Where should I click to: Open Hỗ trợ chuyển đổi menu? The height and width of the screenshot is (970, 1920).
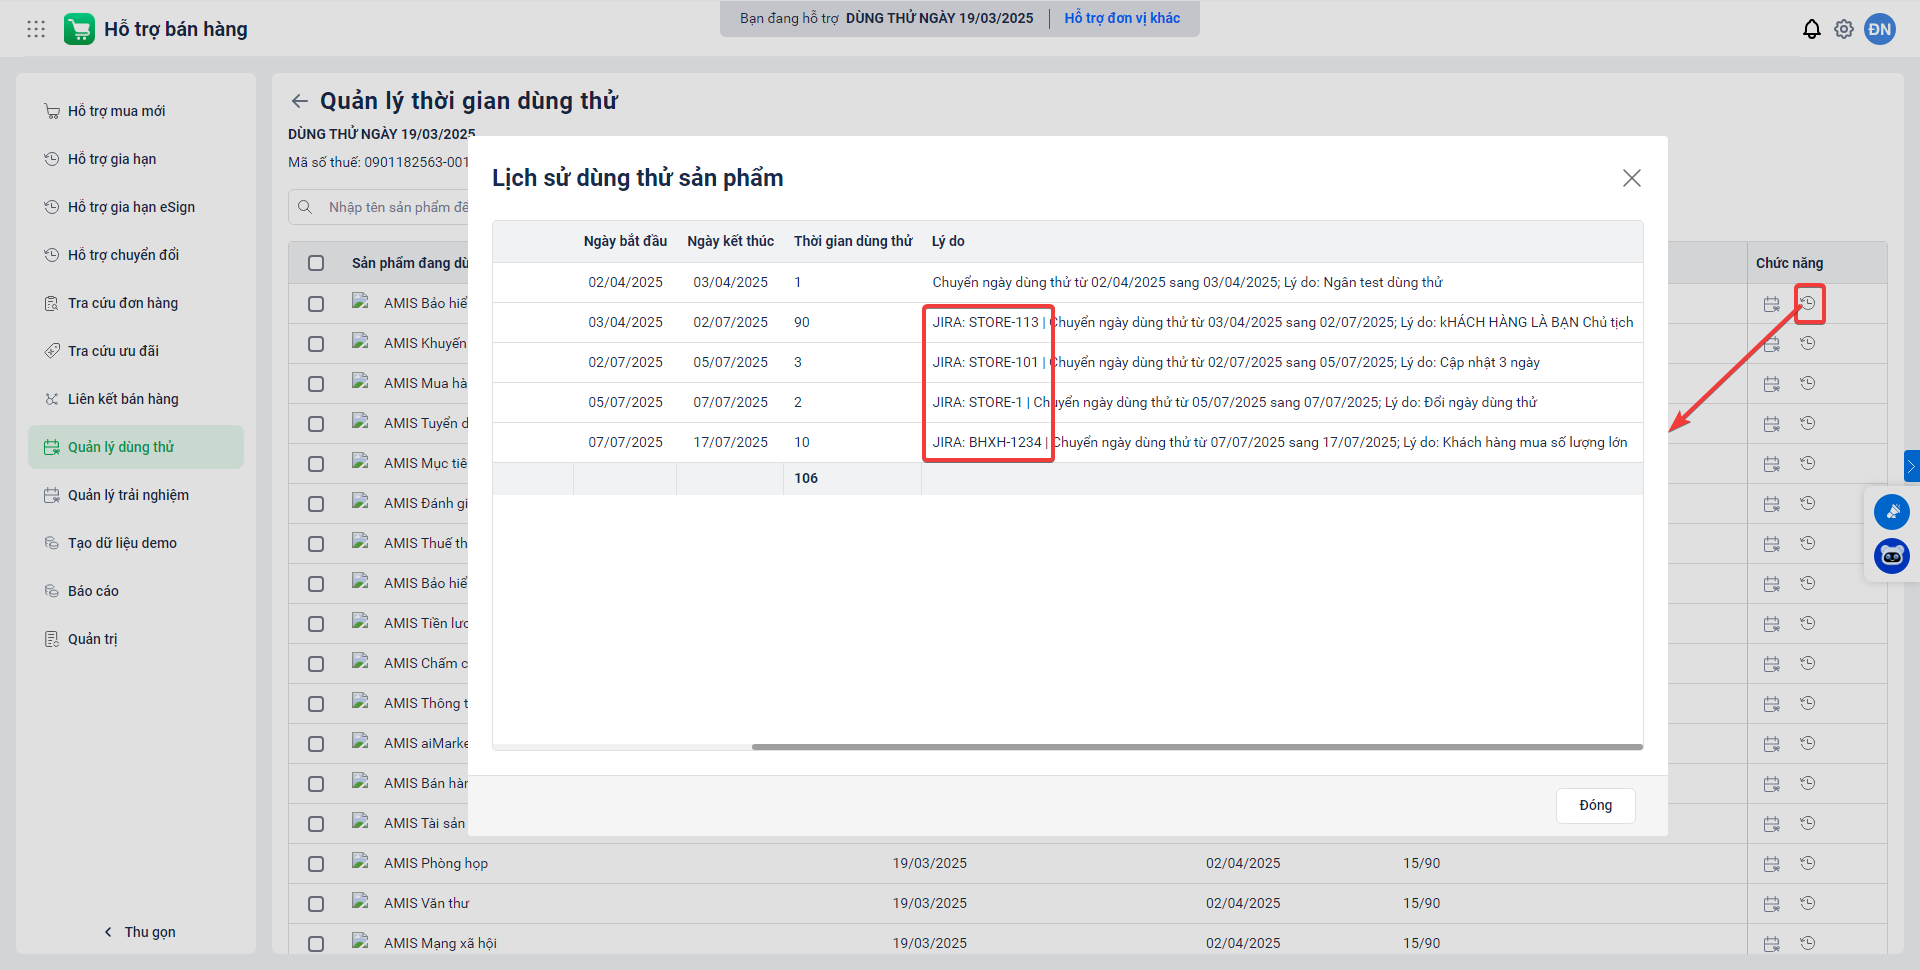click(136, 255)
